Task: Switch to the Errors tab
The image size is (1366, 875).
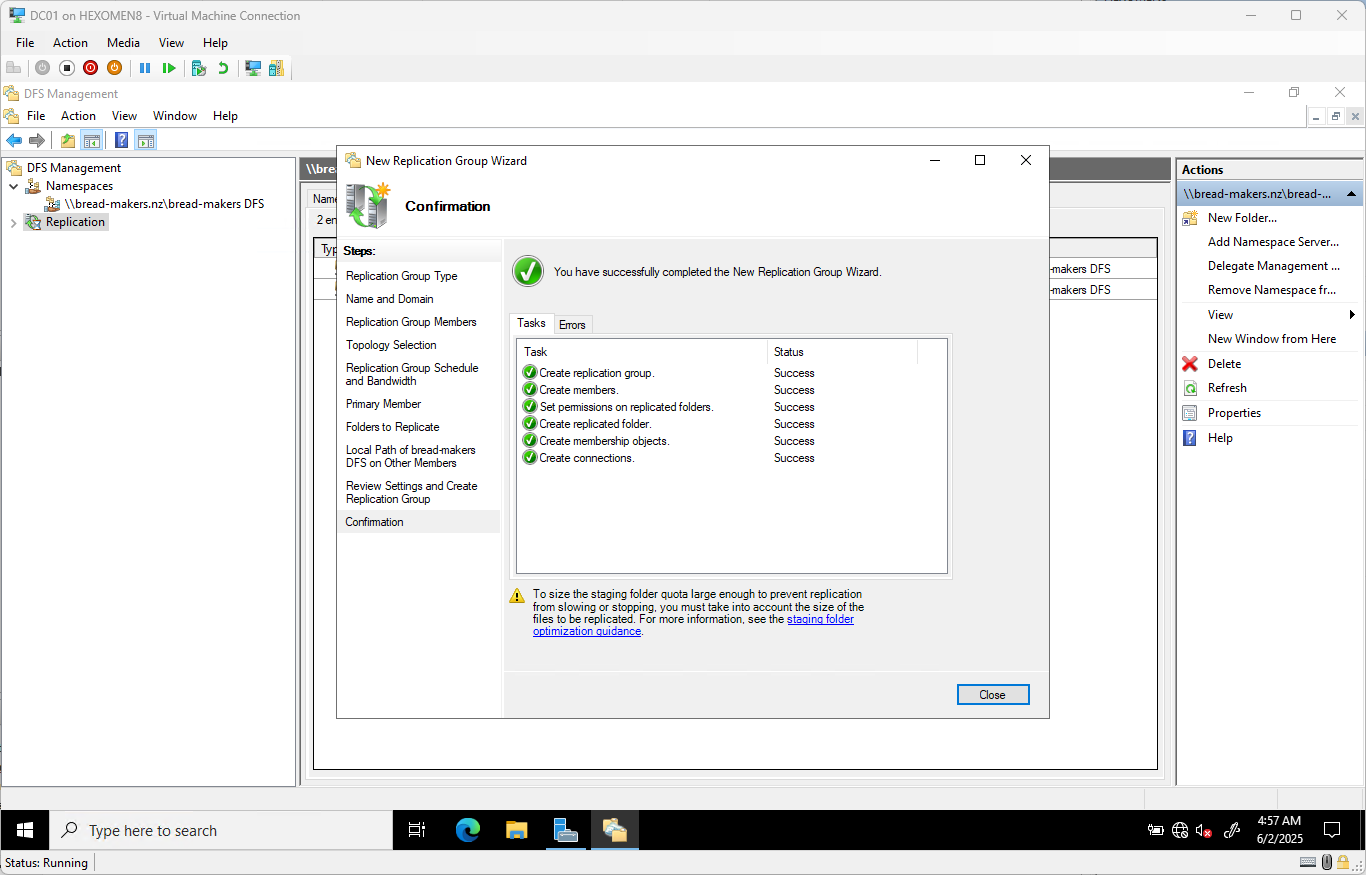Action: (573, 324)
